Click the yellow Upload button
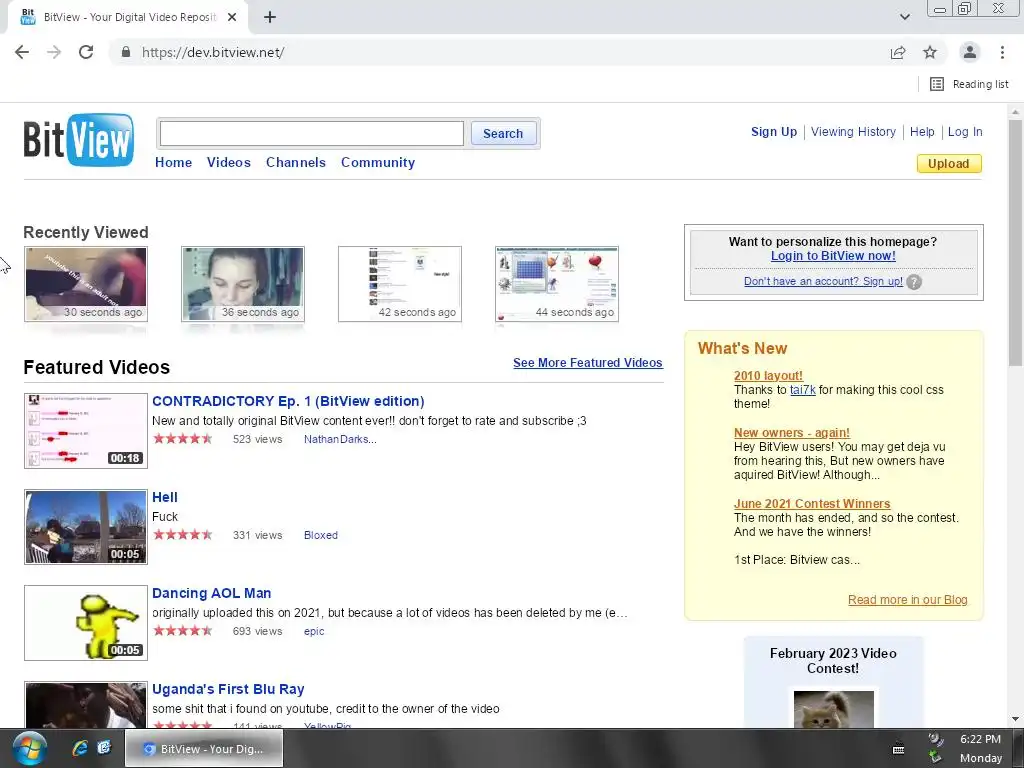This screenshot has height=768, width=1024. pyautogui.click(x=948, y=163)
